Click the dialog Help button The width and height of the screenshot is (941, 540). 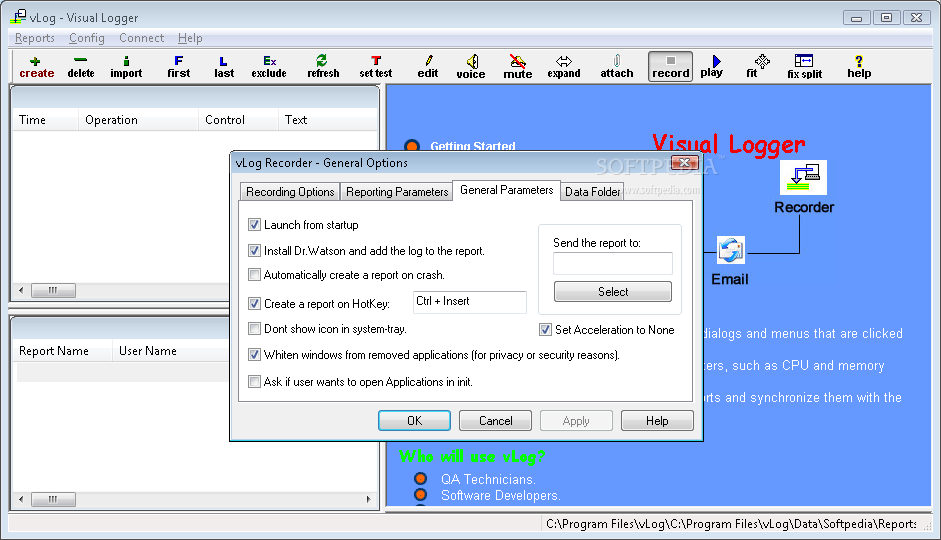[x=657, y=421]
